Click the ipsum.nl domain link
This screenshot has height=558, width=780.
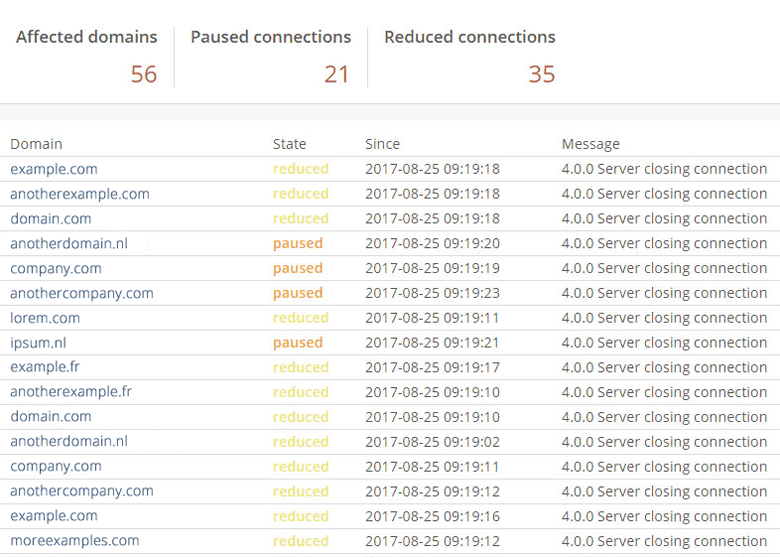point(38,343)
